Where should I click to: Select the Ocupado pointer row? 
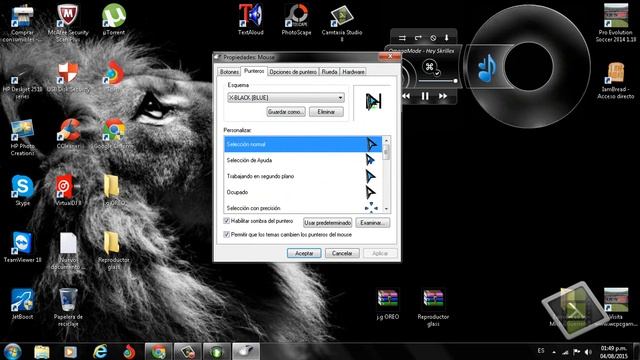click(303, 192)
